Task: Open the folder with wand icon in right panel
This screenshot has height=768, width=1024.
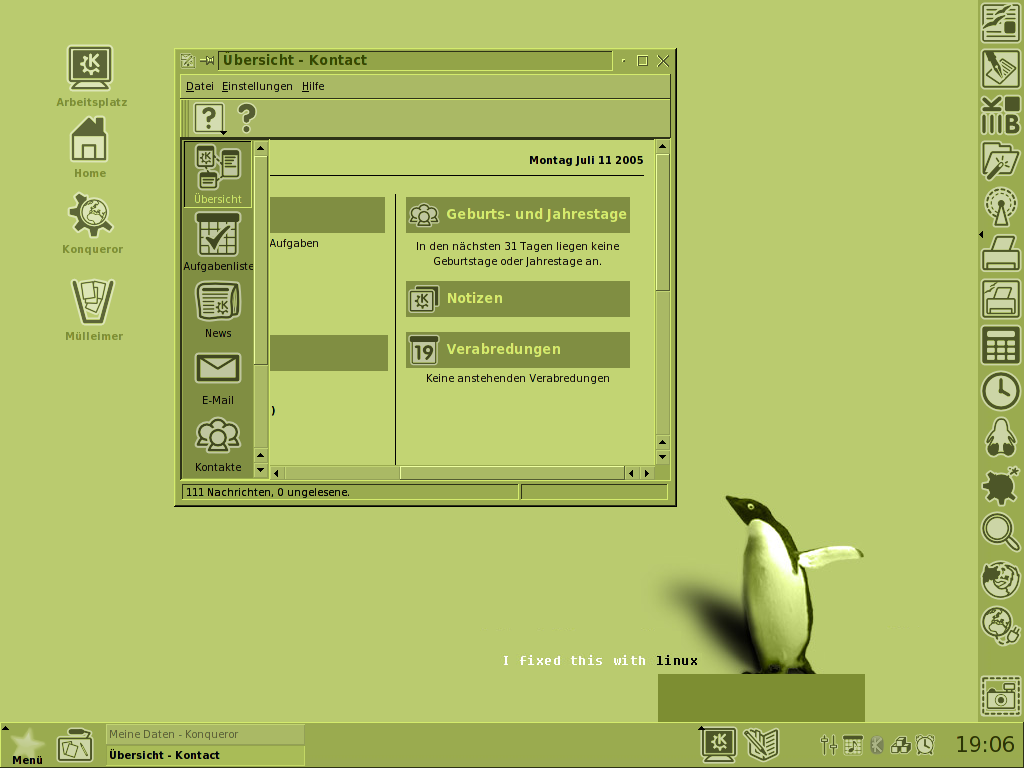Action: 1000,161
